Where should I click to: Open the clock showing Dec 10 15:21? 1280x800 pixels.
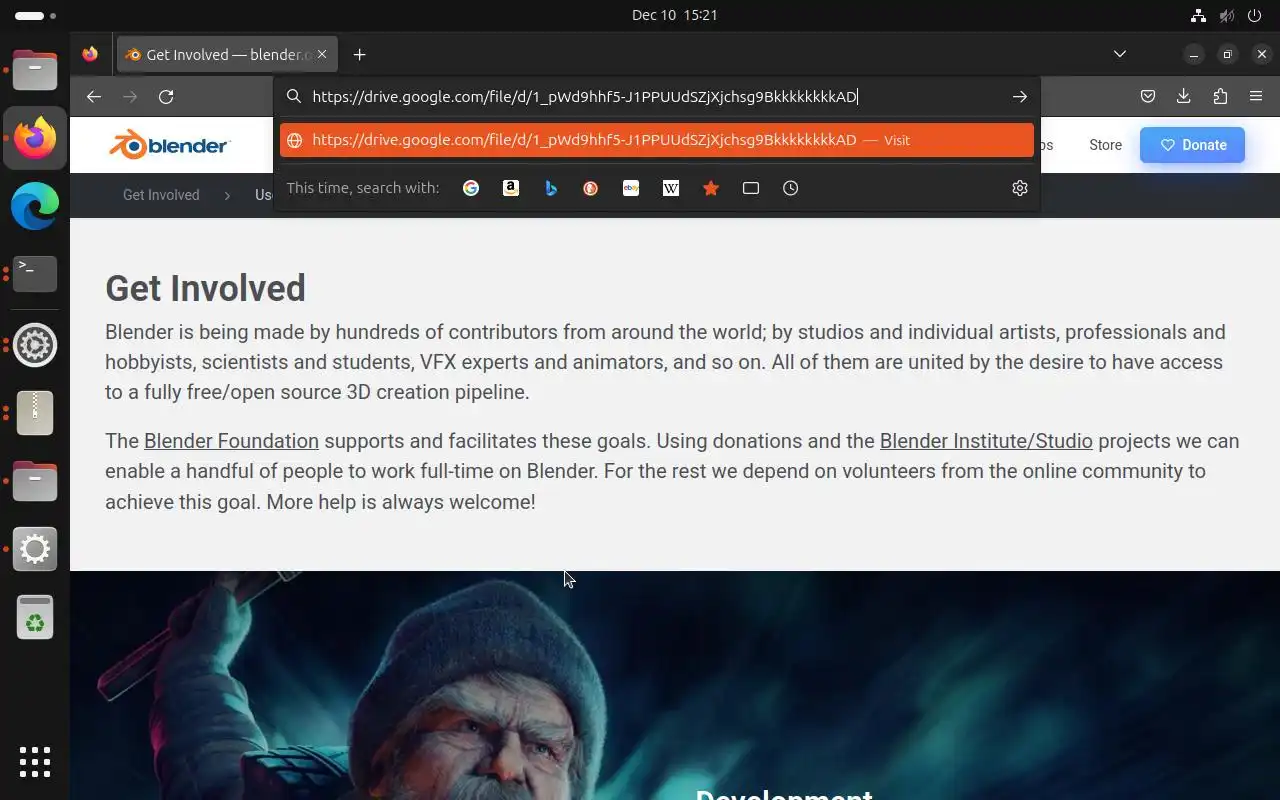pos(674,15)
